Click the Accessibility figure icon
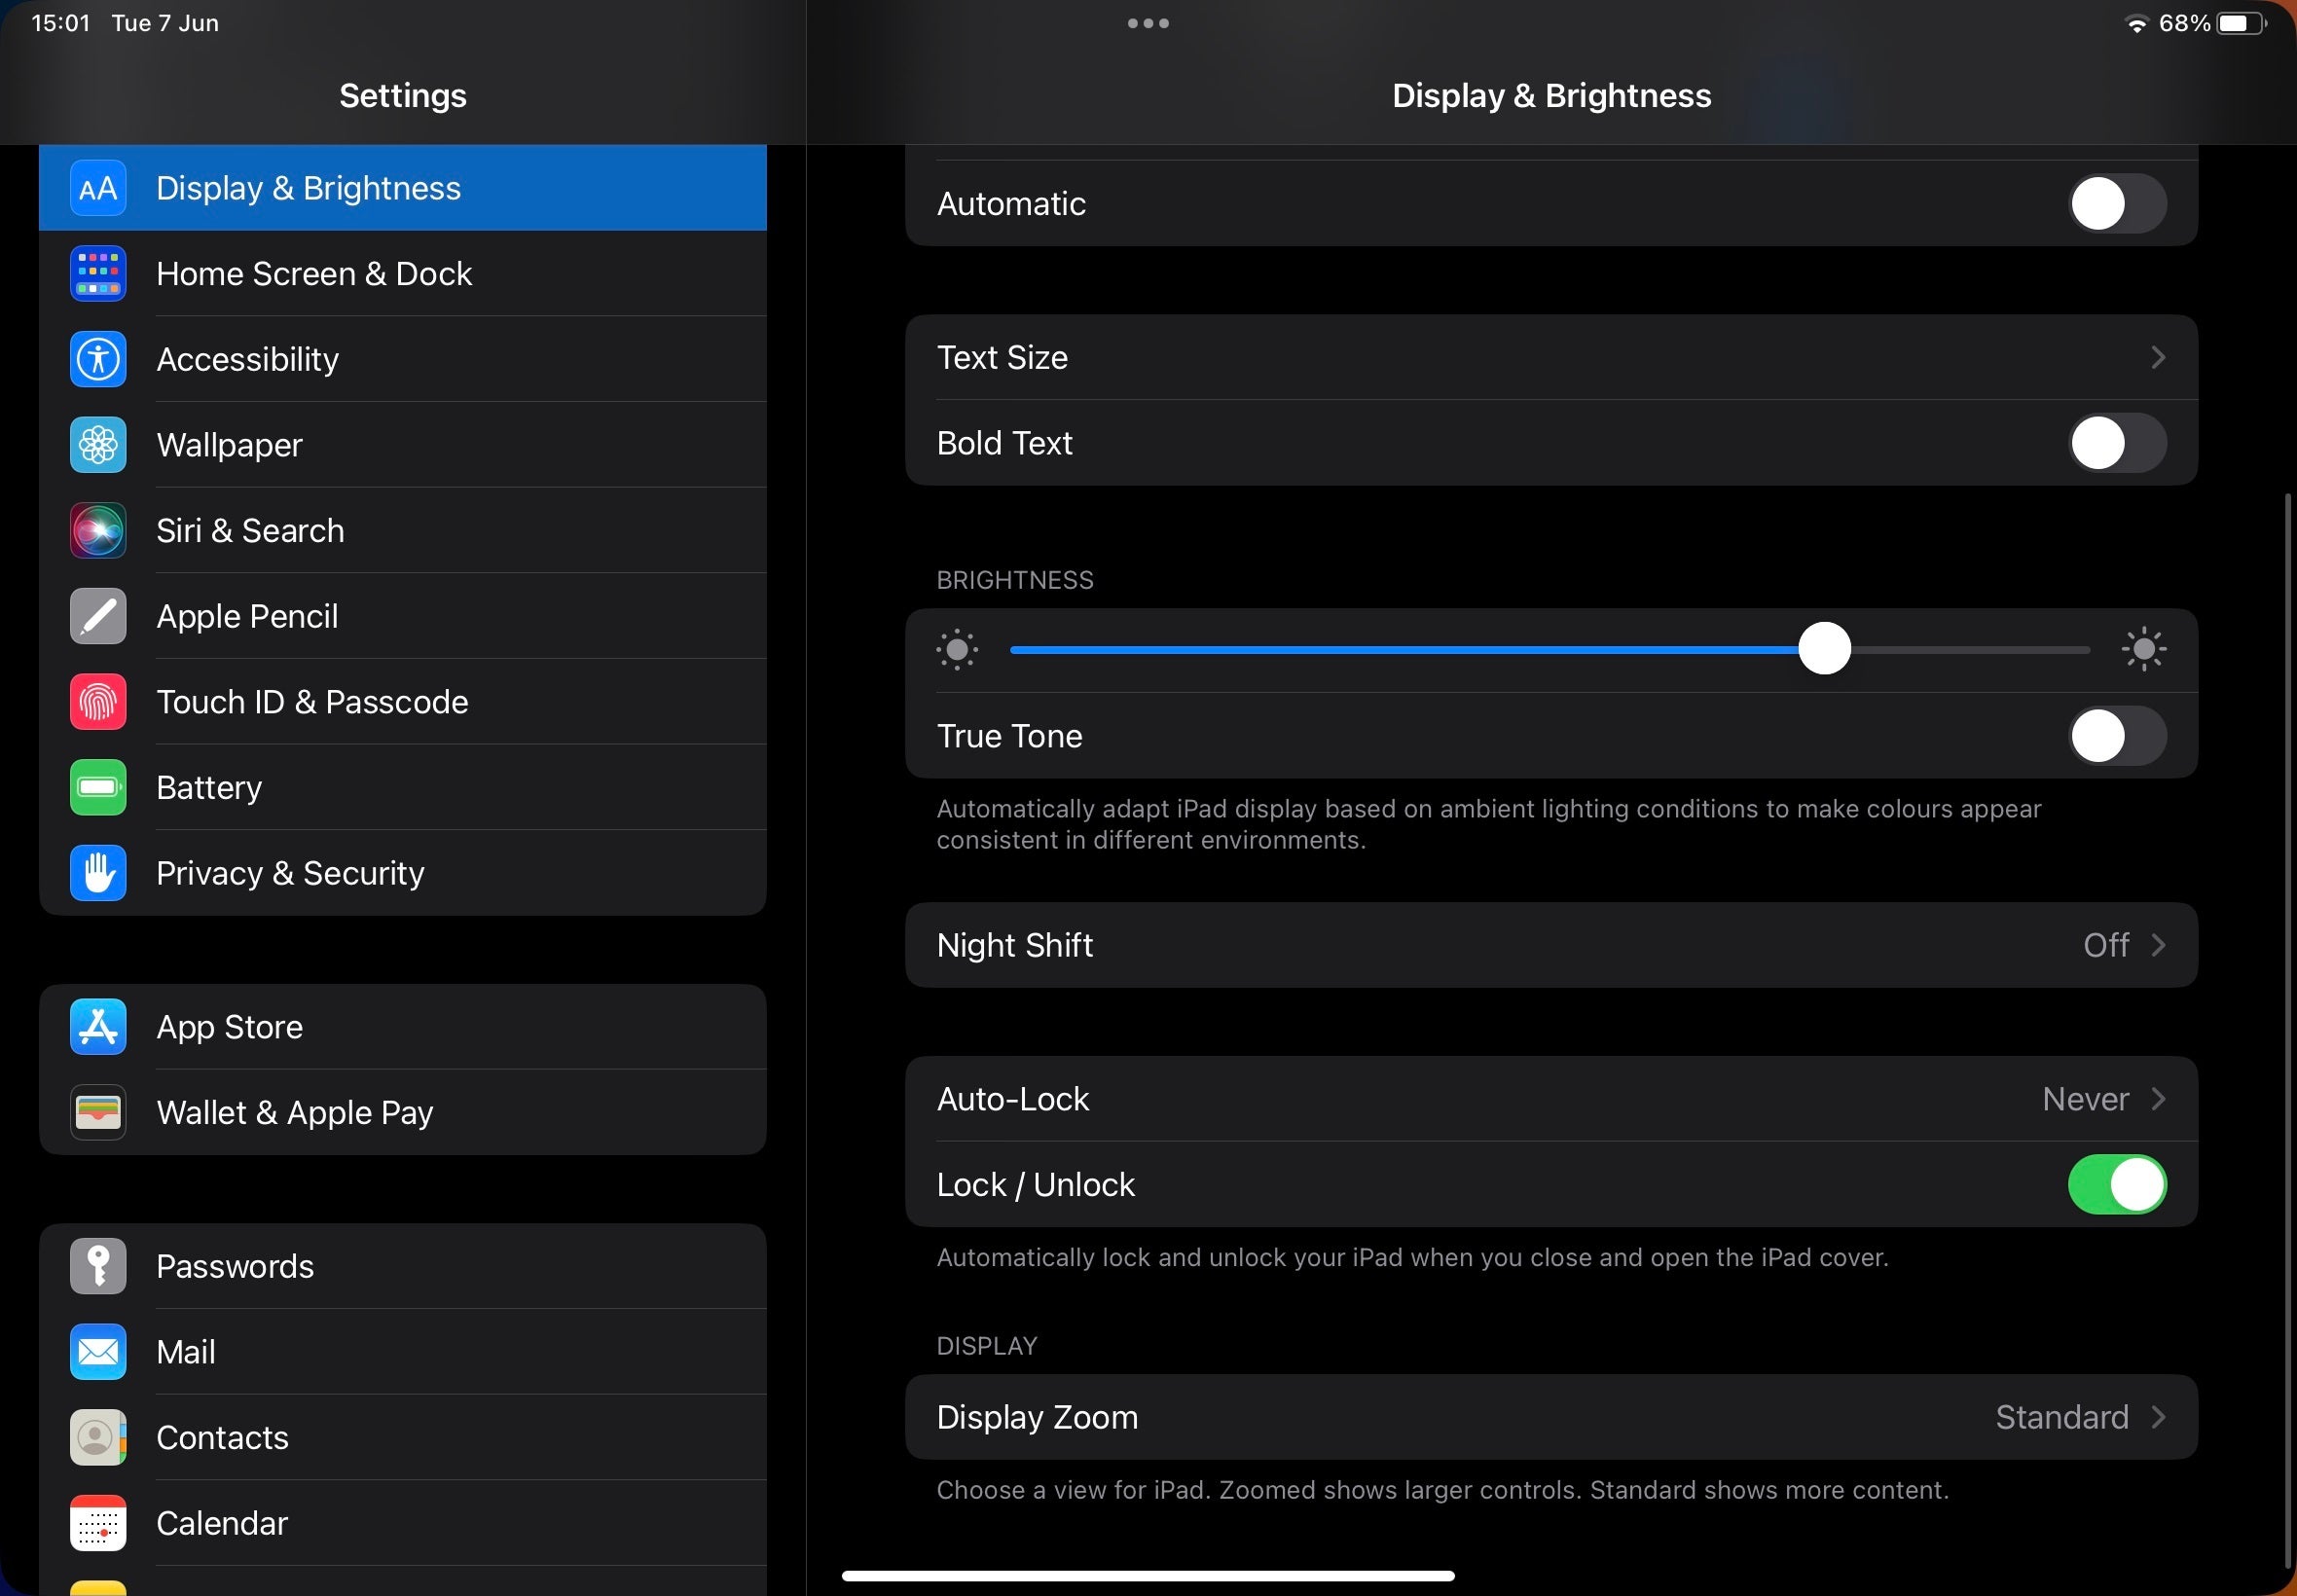 (98, 359)
